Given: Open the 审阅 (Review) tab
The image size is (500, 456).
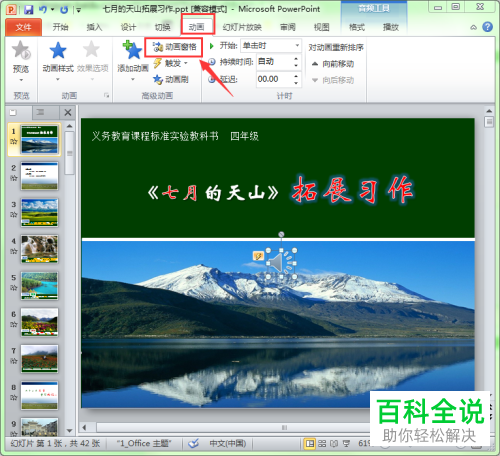Looking at the screenshot, I should click(288, 27).
